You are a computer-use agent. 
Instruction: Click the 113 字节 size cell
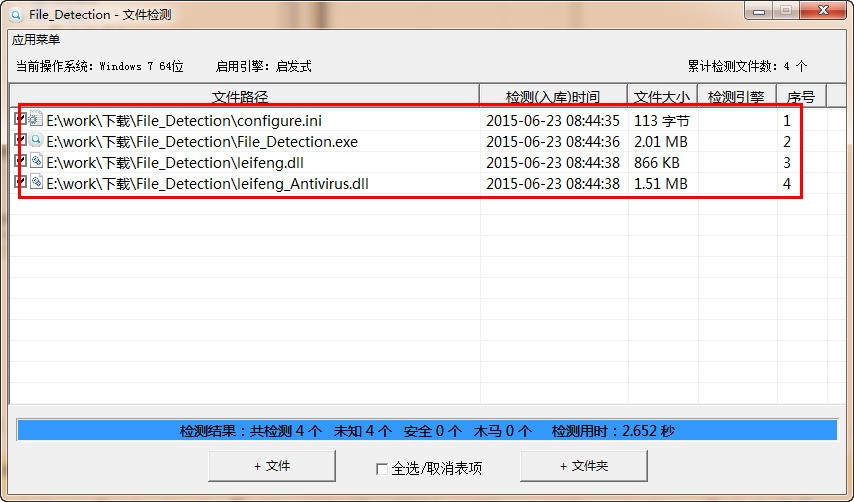[662, 120]
